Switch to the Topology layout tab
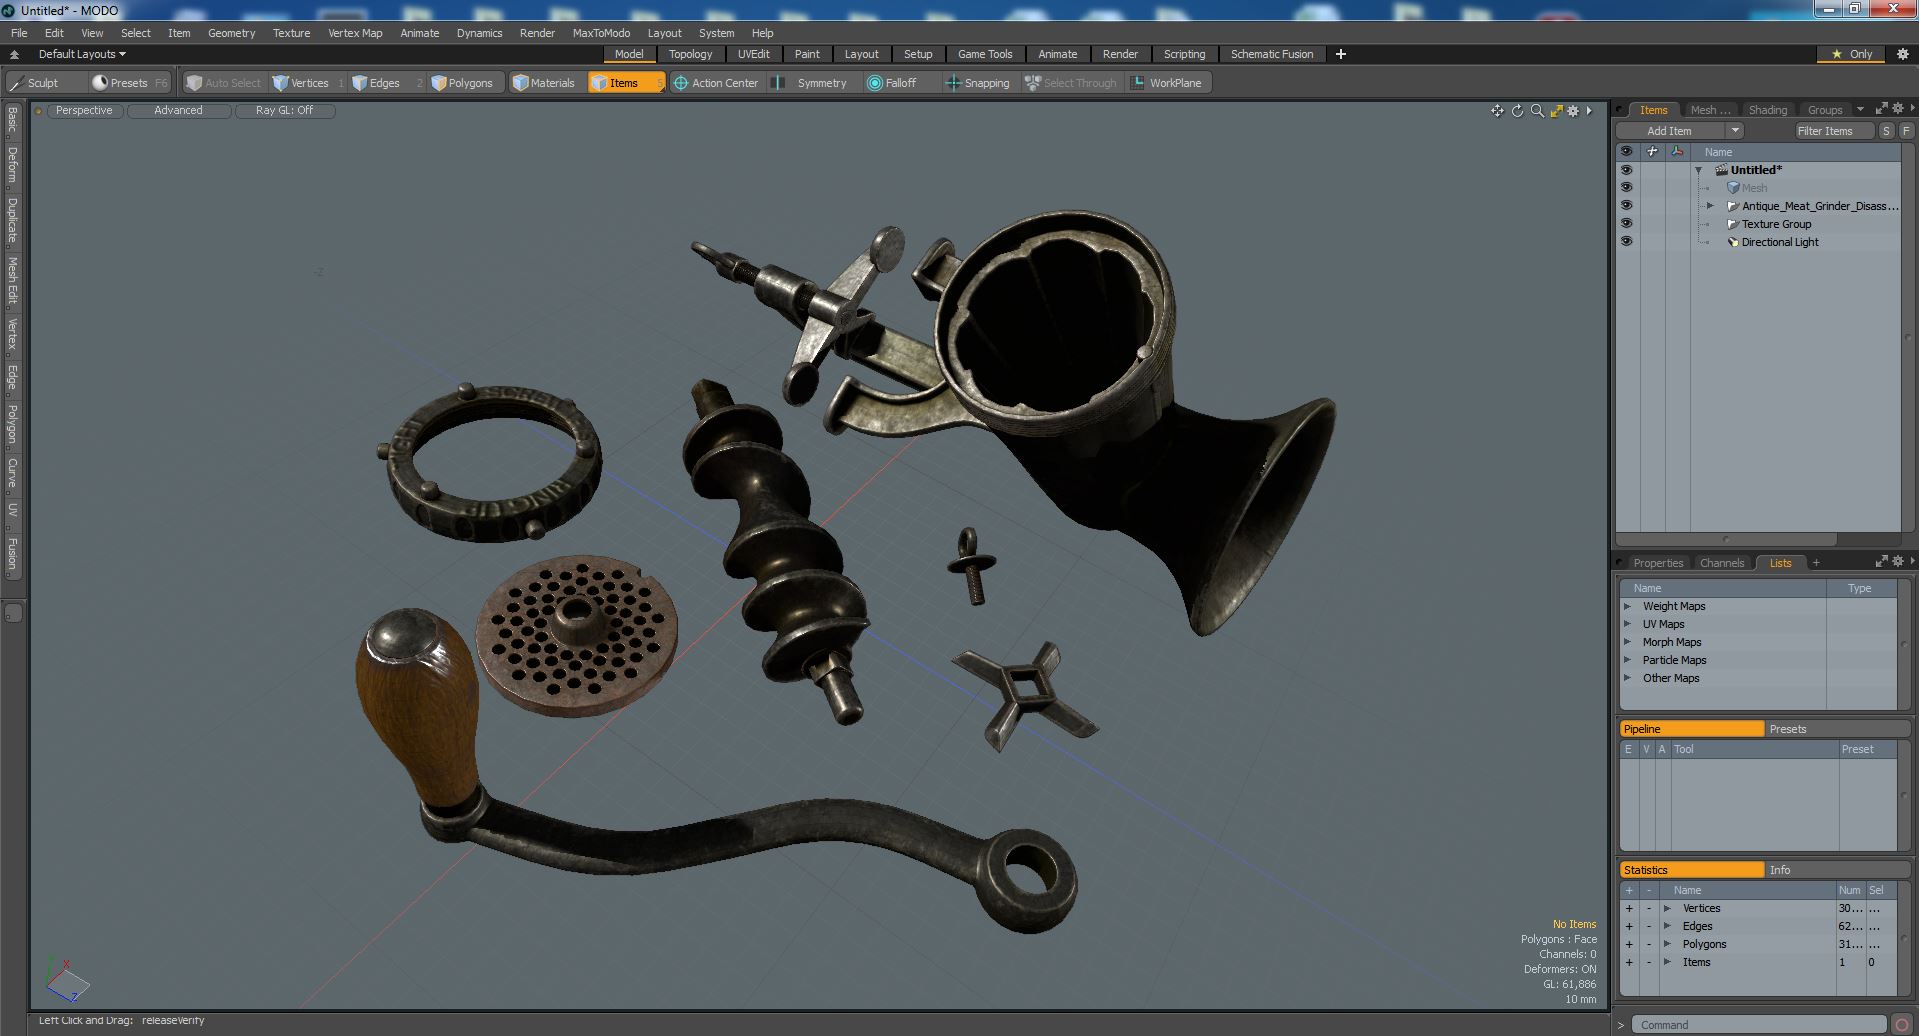 690,54
